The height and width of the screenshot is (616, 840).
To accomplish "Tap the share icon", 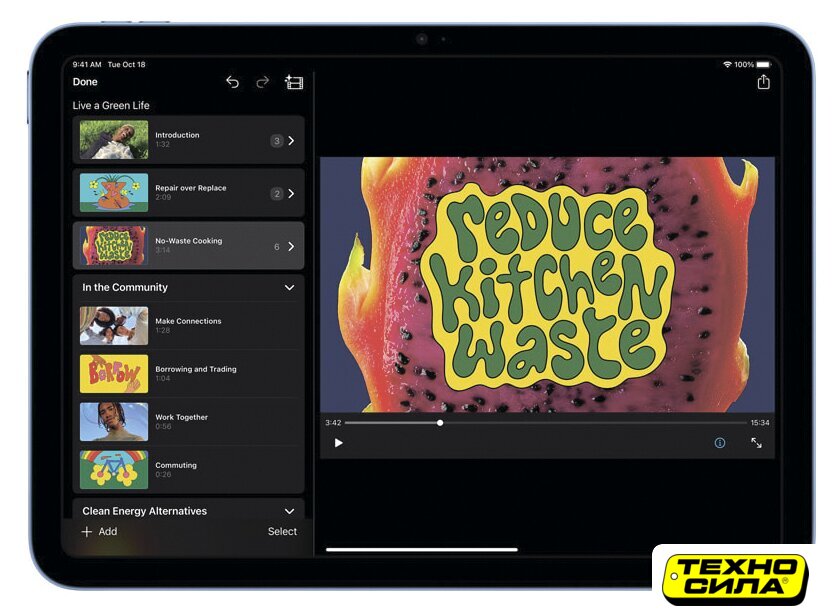I will click(x=763, y=82).
